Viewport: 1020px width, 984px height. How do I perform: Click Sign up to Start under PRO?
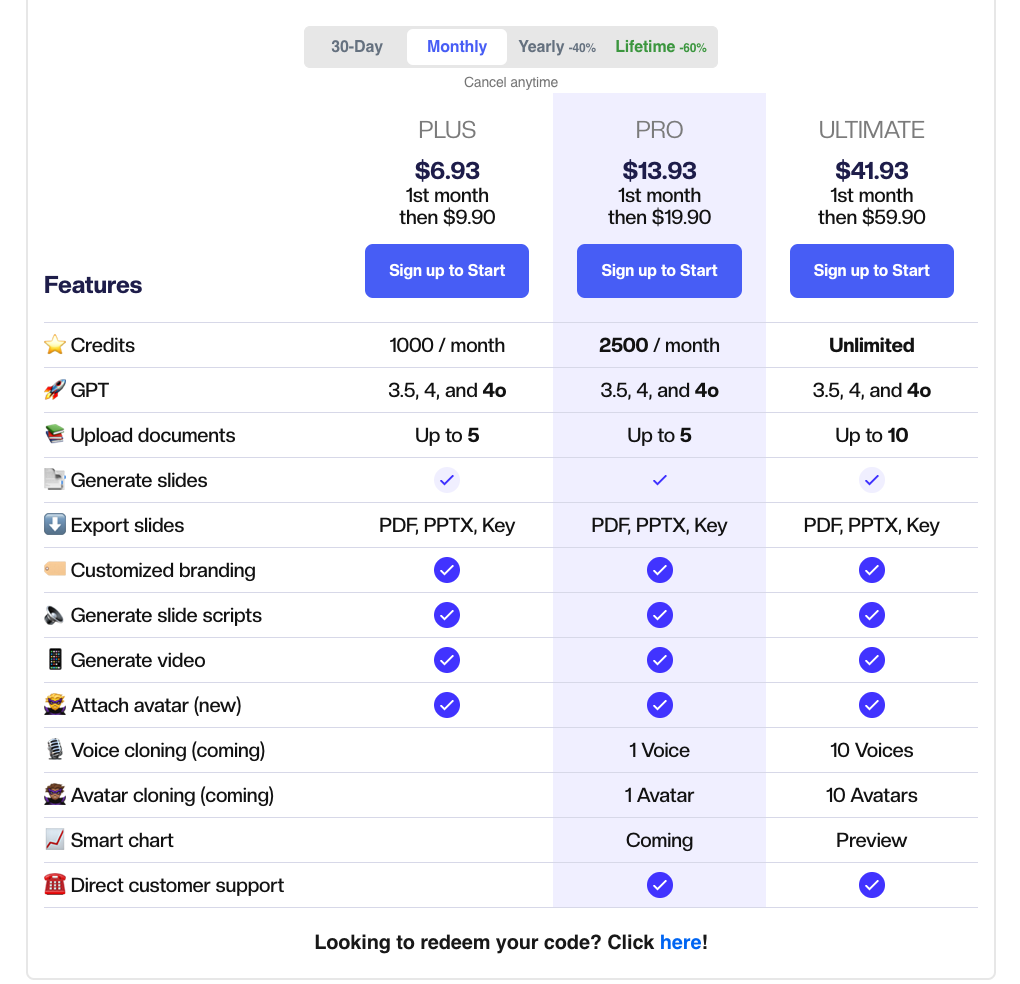pos(659,271)
